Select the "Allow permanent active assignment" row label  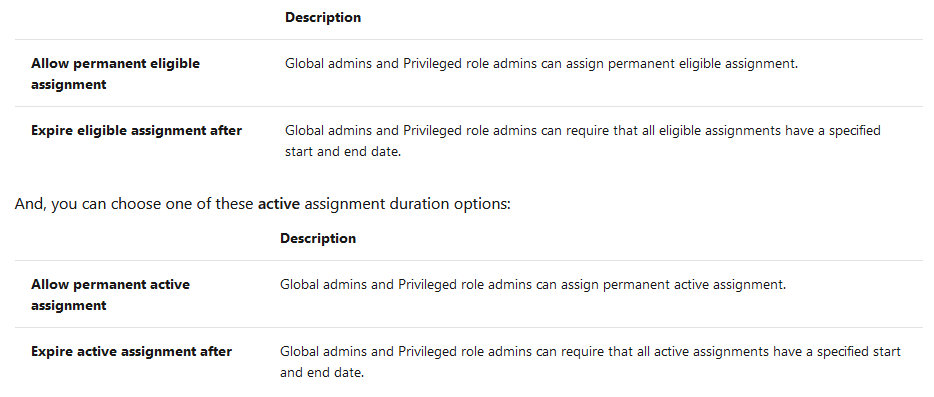[x=110, y=294]
